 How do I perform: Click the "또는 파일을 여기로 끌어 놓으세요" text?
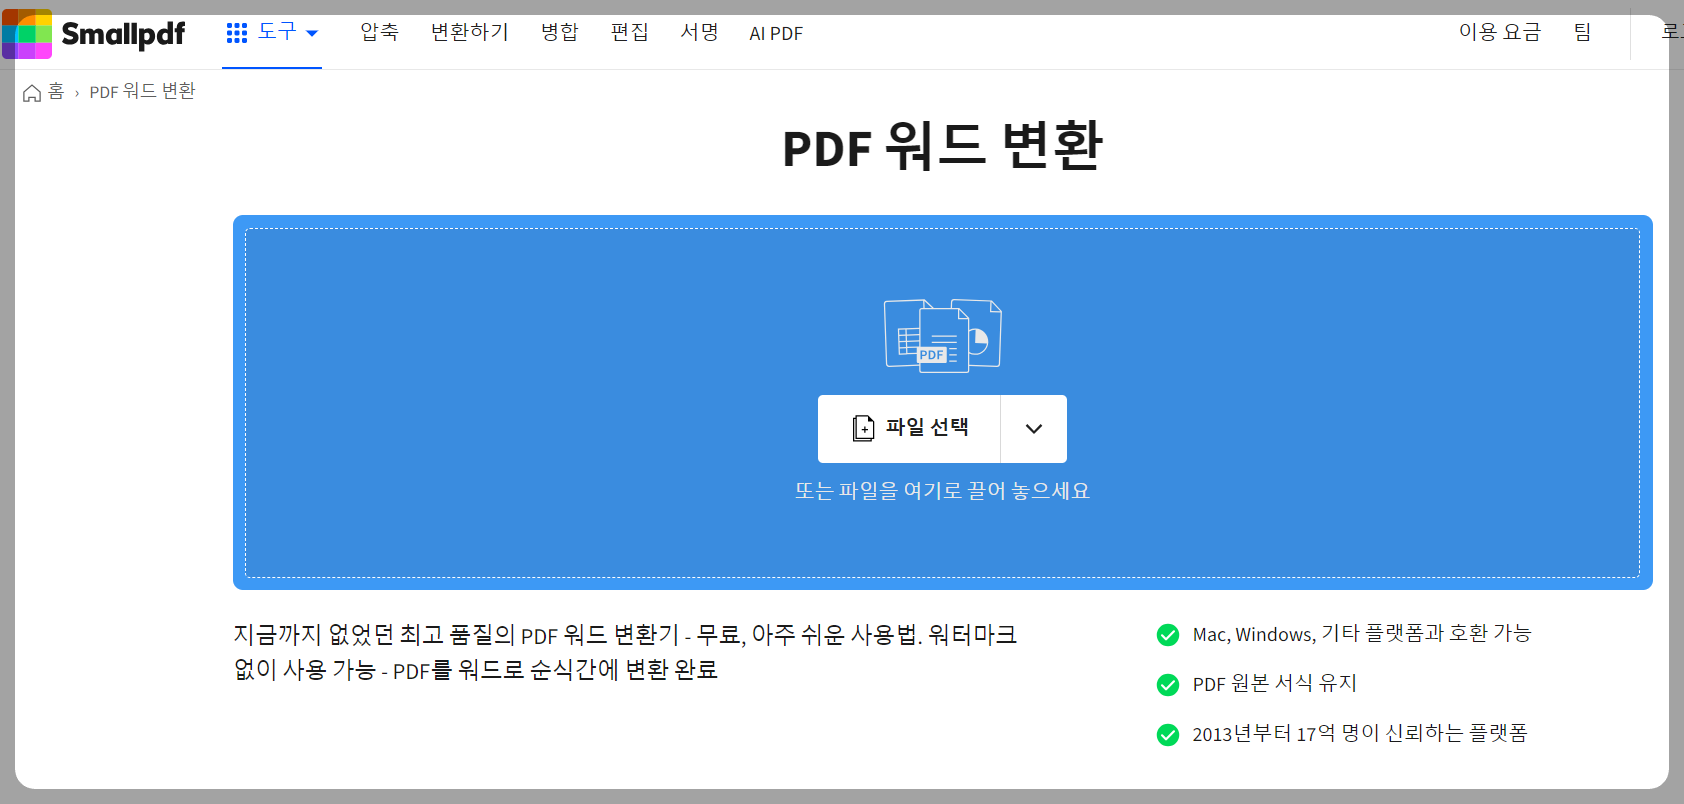point(942,491)
